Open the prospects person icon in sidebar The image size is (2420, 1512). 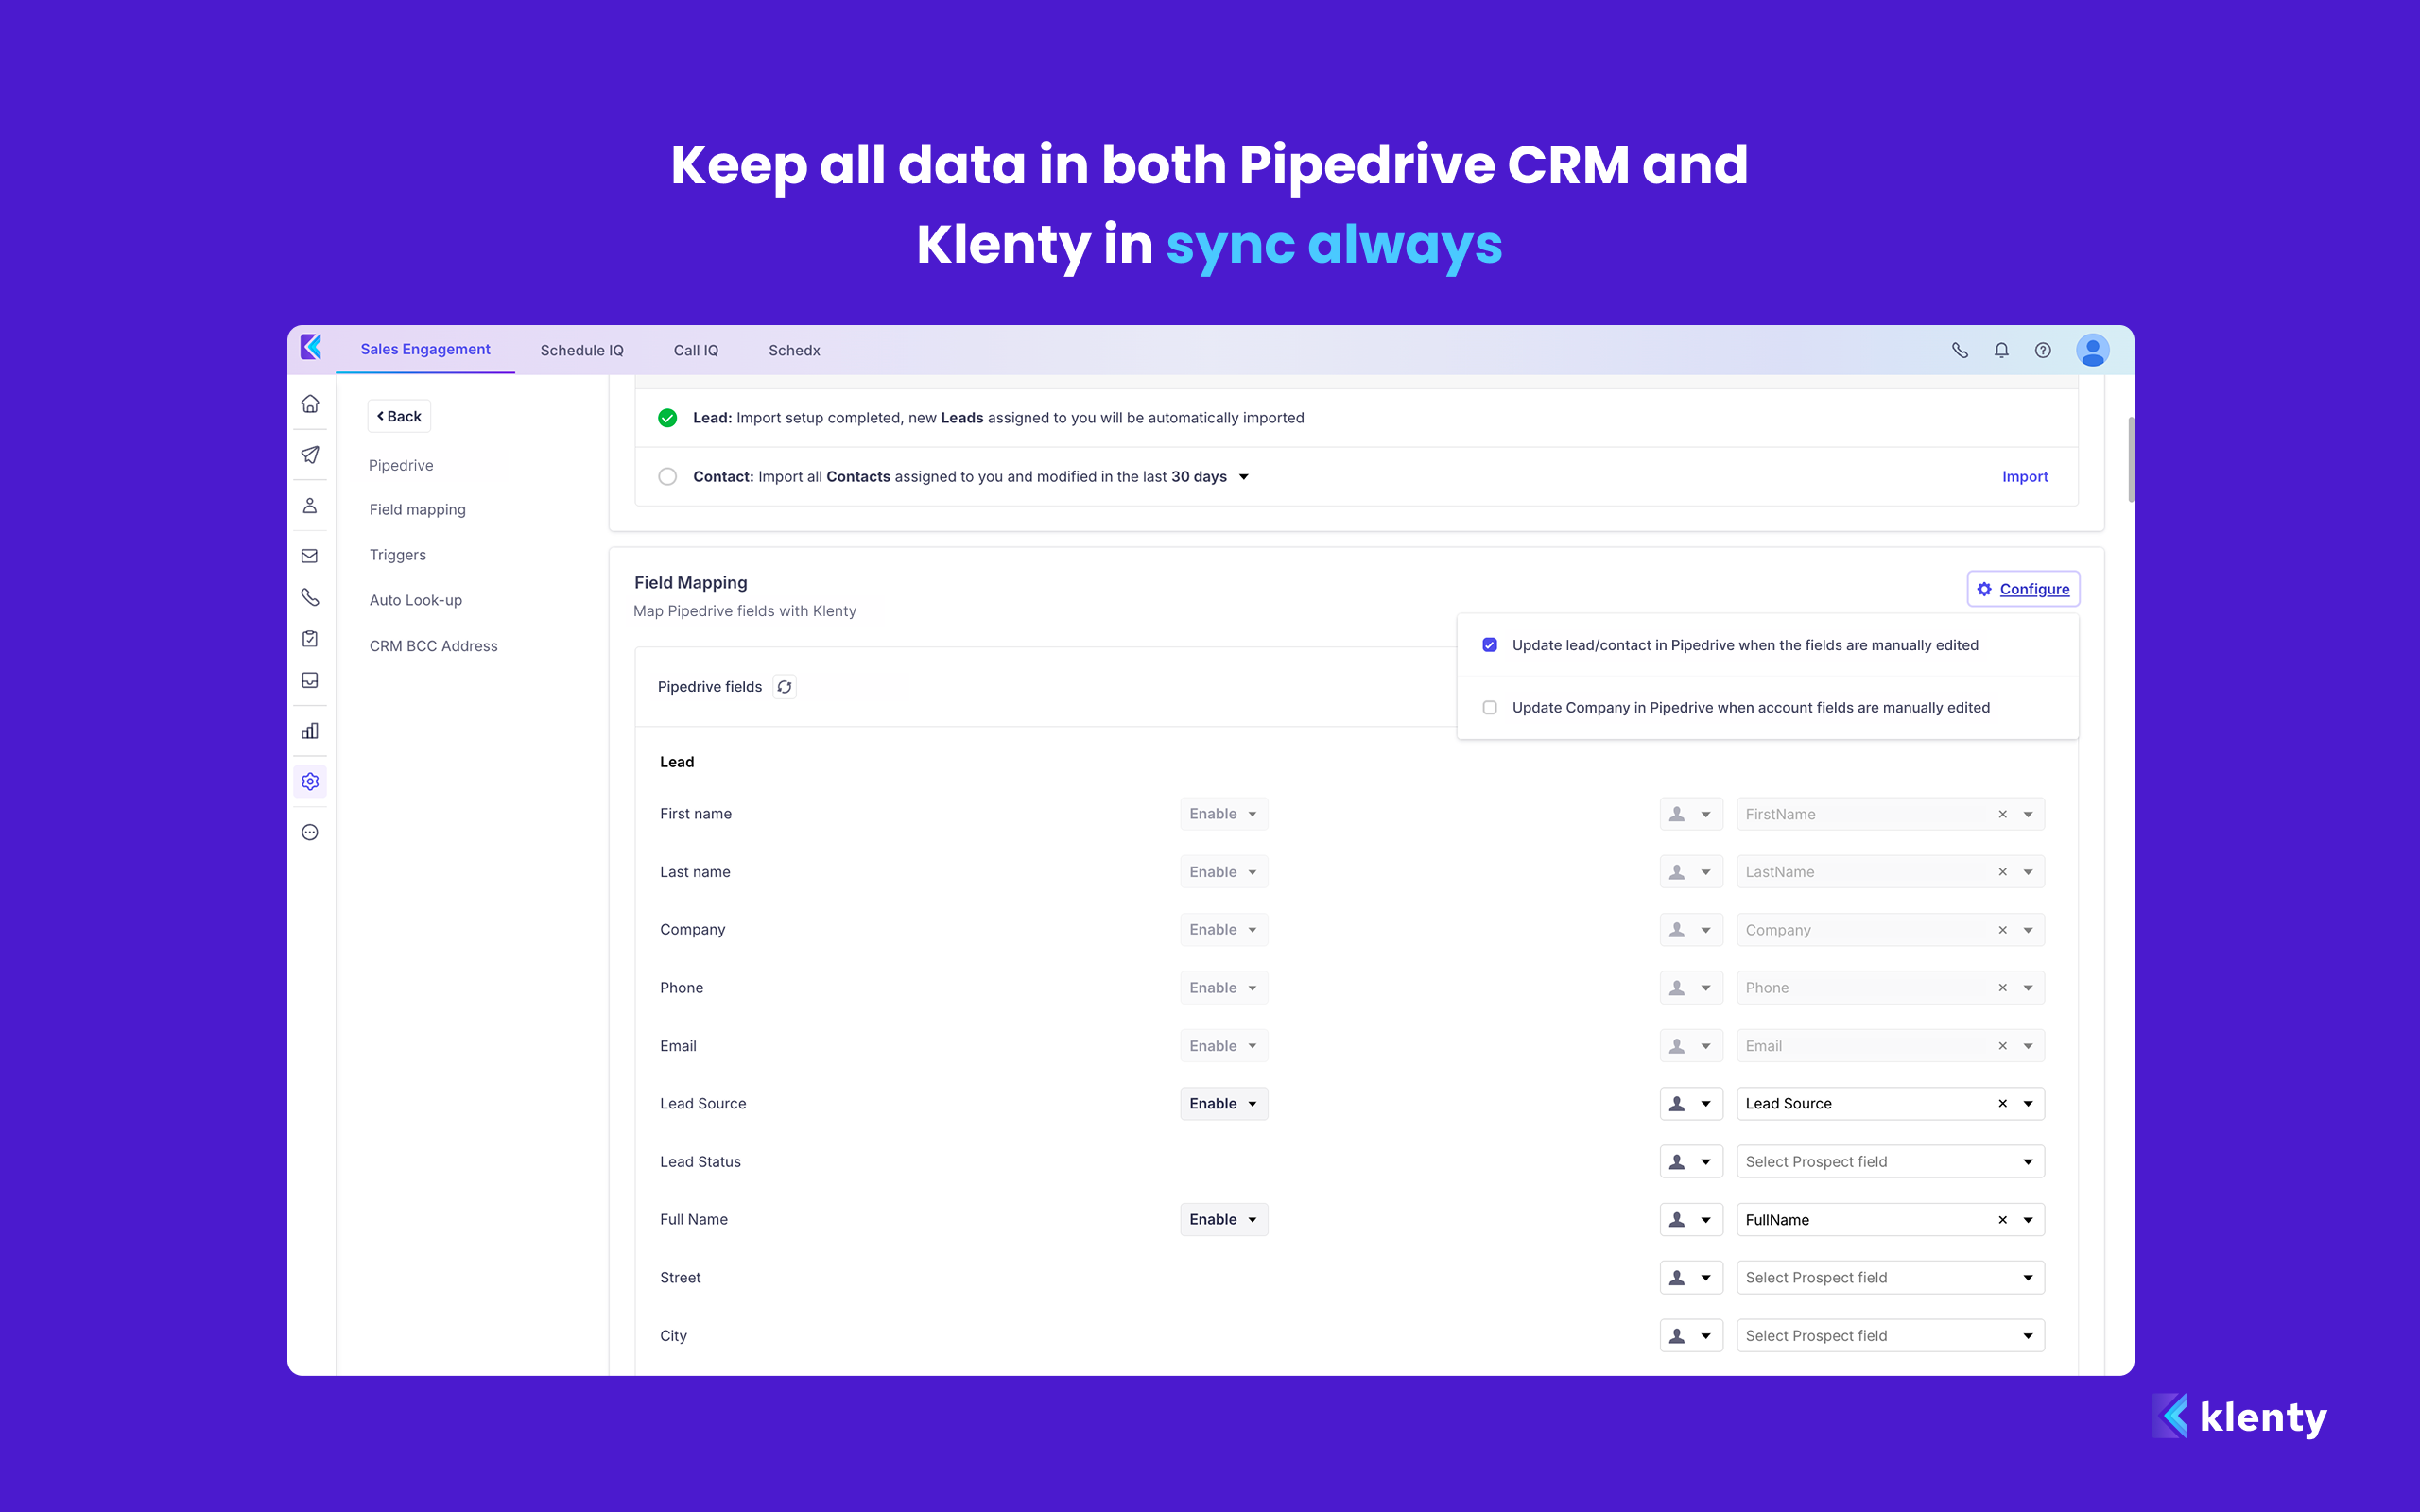click(x=310, y=506)
